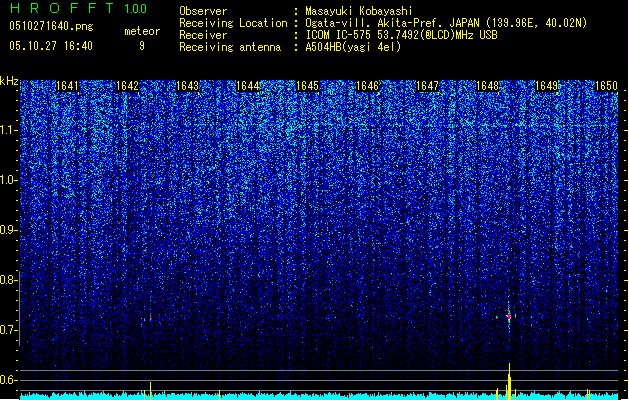
Task: Click the 1.0 kHz frequency tick label
Action: point(8,180)
